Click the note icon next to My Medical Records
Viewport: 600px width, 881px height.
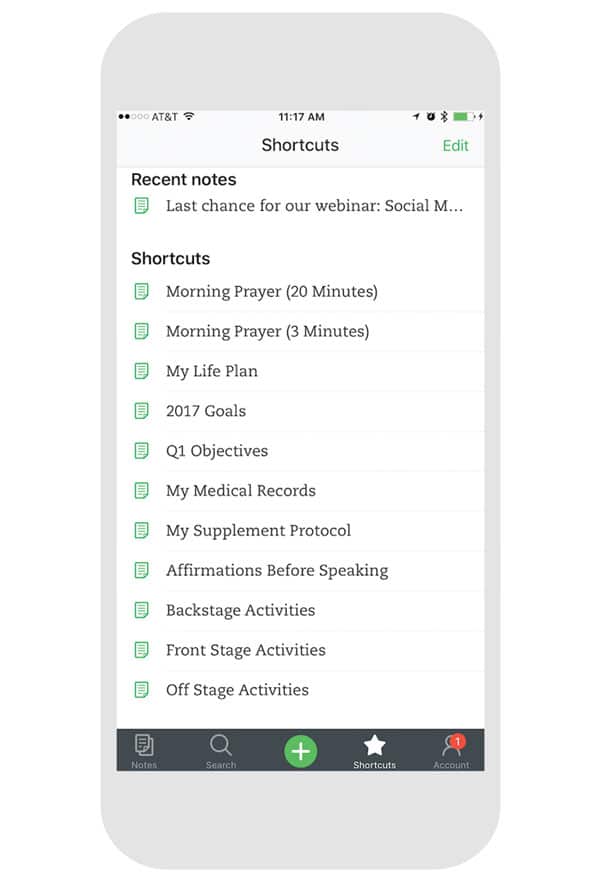(142, 491)
